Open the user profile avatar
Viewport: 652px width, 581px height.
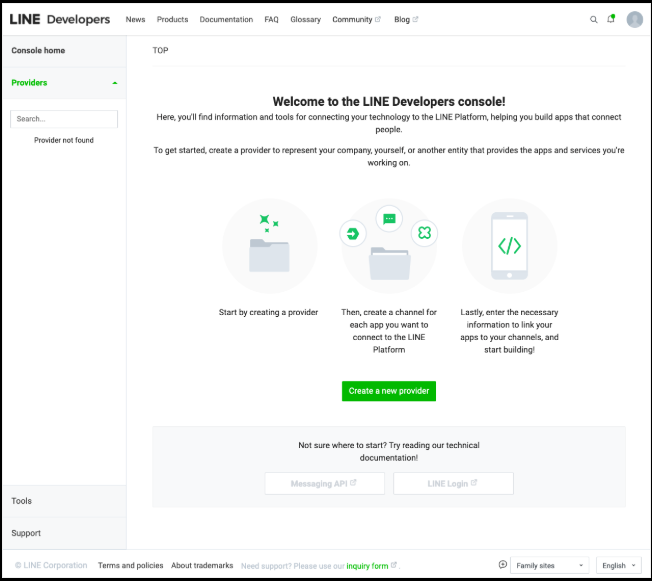tap(634, 19)
